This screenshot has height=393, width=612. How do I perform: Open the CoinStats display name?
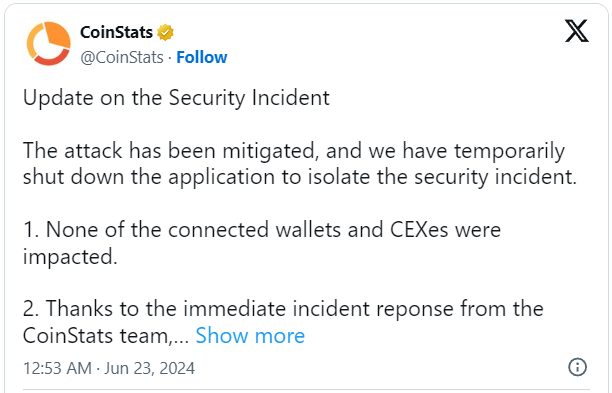pyautogui.click(x=116, y=32)
